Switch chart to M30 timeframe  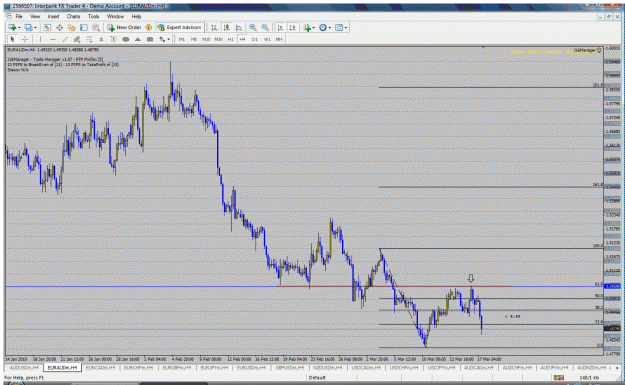point(218,39)
